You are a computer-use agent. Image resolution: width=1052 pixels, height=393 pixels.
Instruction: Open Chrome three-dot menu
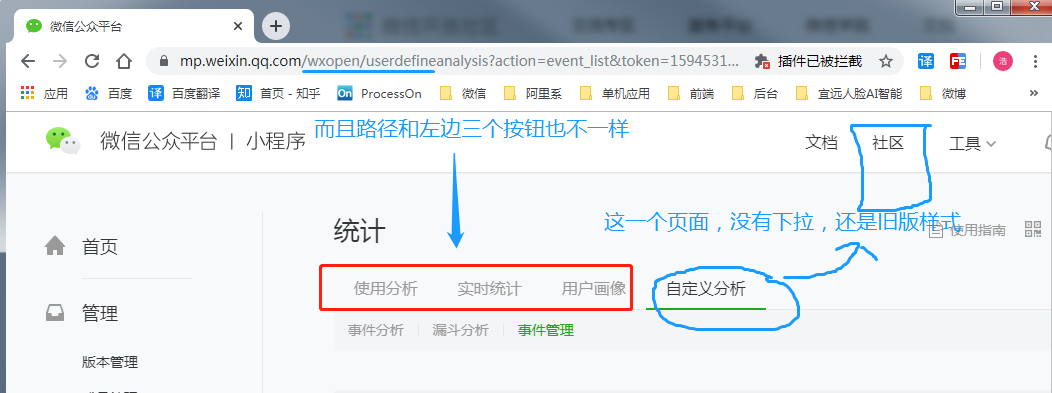tap(1035, 62)
